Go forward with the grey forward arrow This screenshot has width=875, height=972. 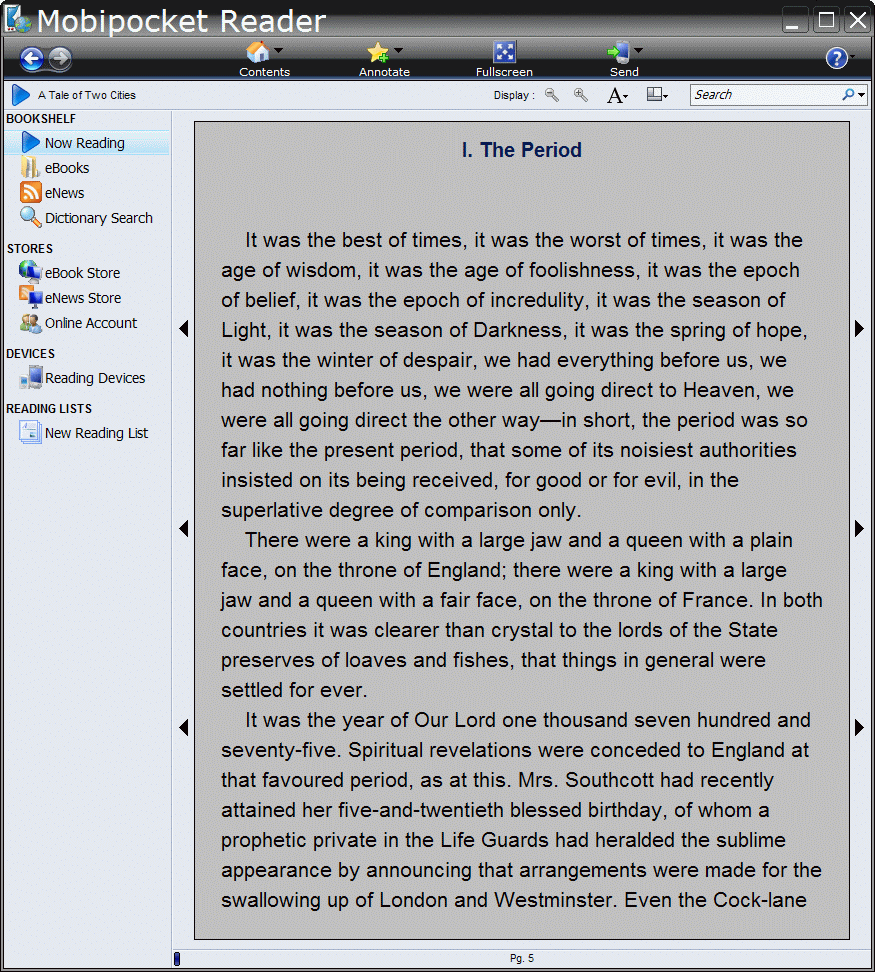[60, 59]
